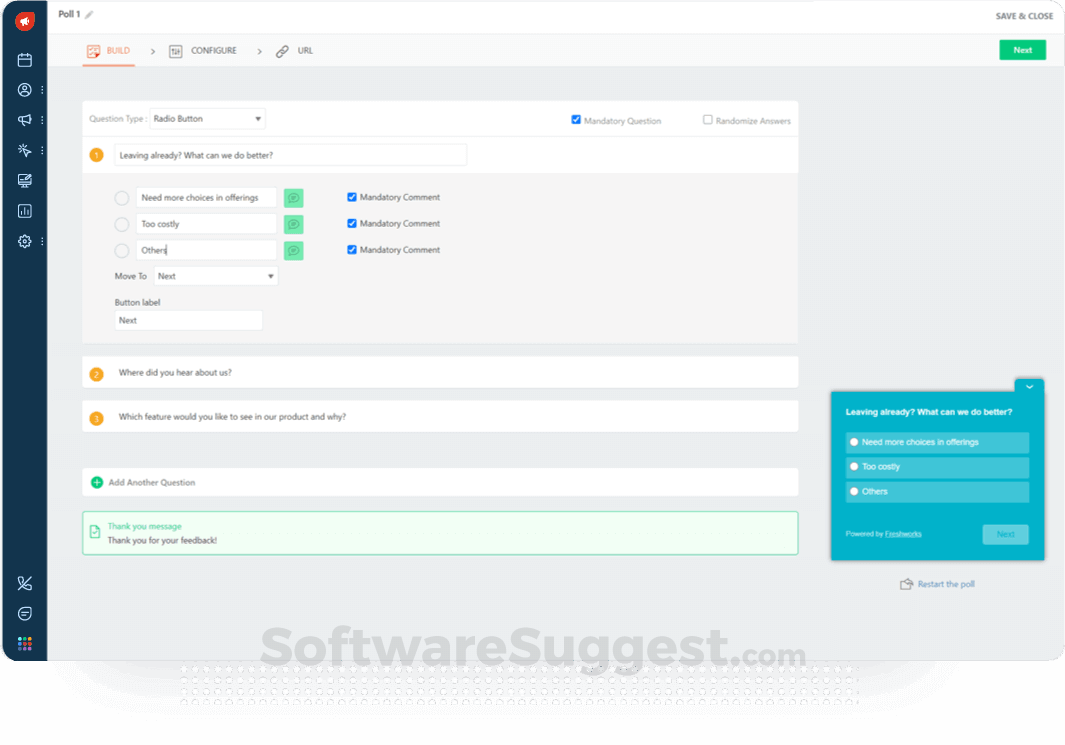1065x745 pixels.
Task: Open the Question Type Radio Button dropdown
Action: click(x=207, y=119)
